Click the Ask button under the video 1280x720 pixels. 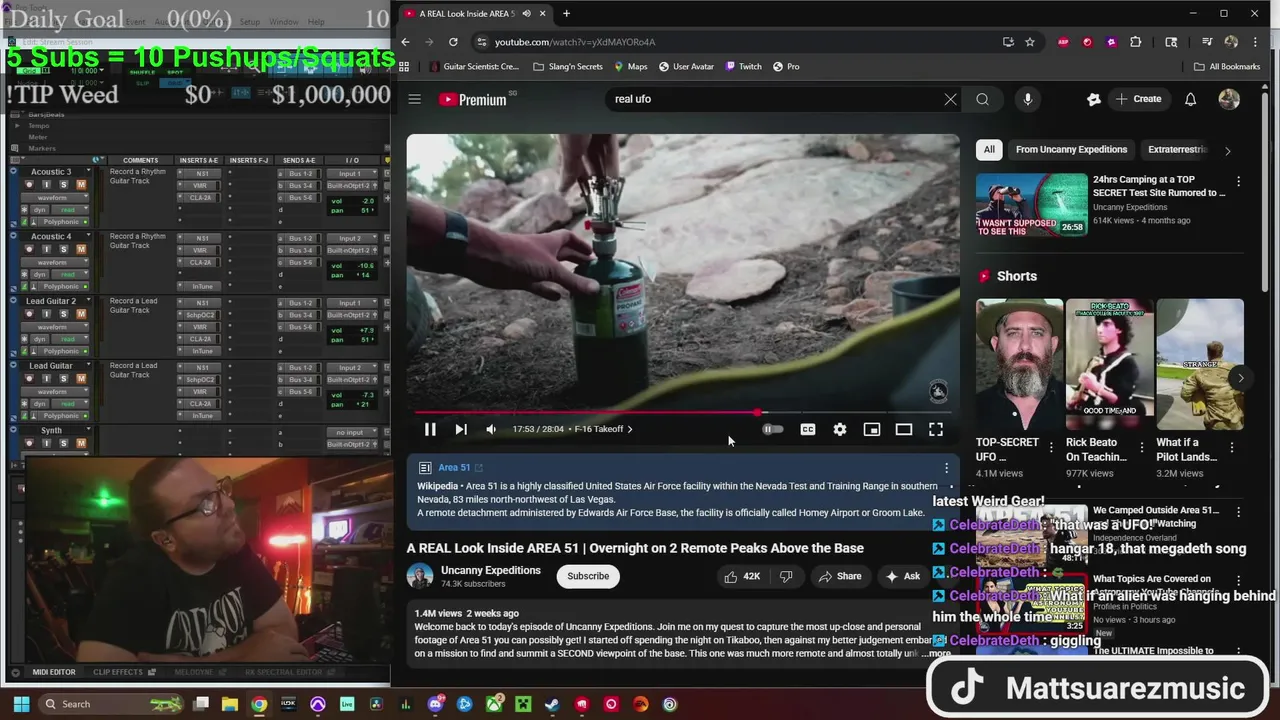[902, 576]
